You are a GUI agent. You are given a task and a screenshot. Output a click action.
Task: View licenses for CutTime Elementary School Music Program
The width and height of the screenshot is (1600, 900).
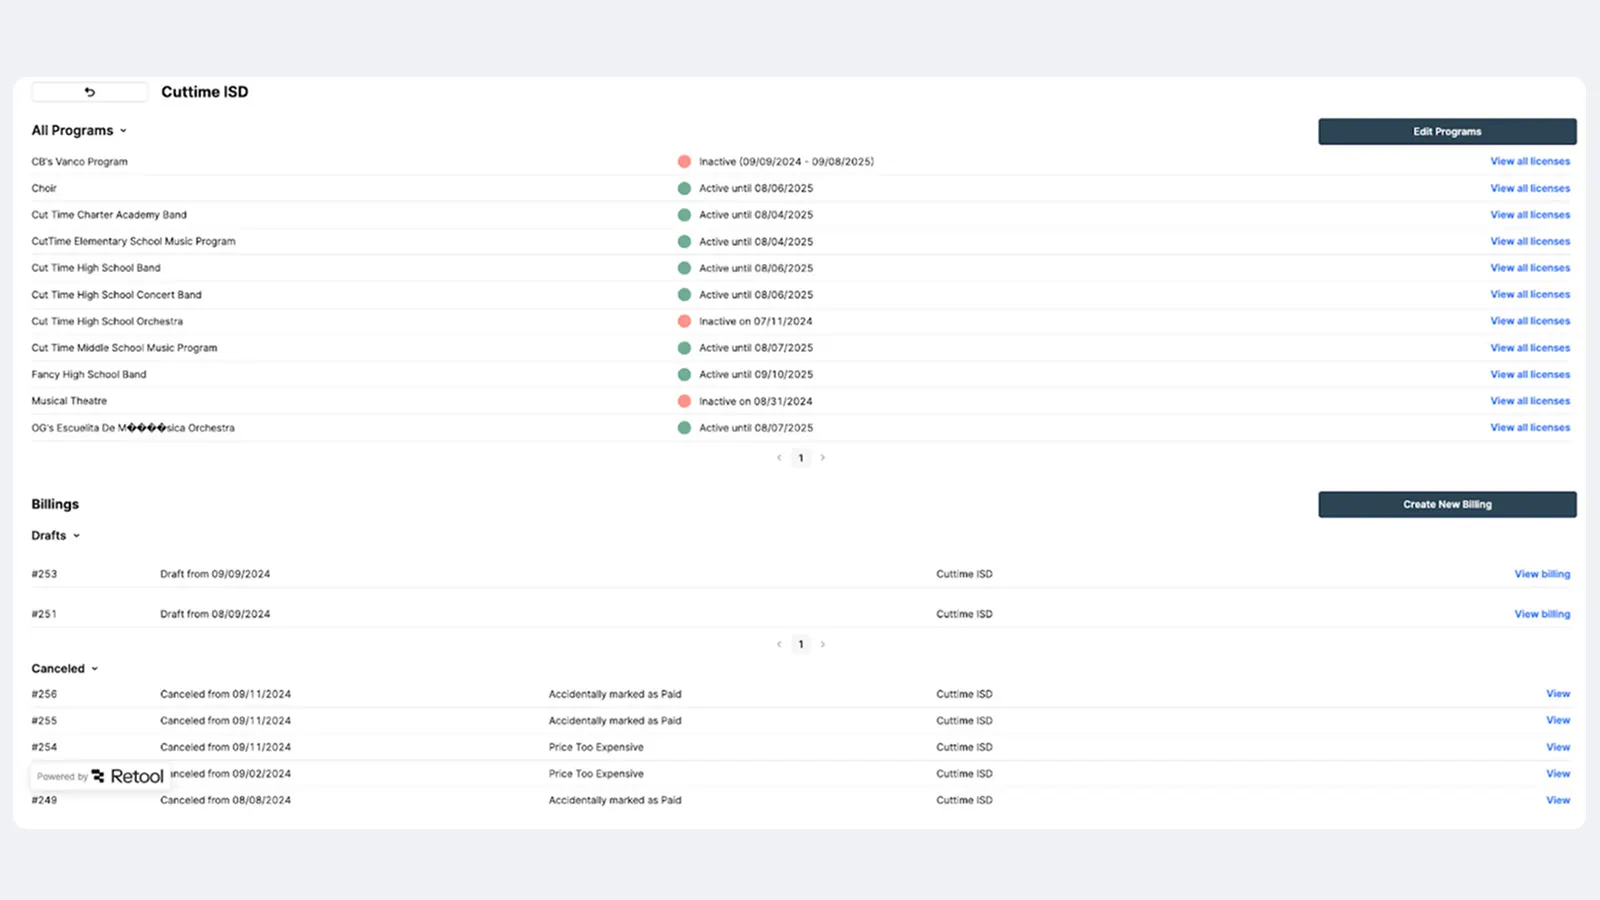[1530, 241]
